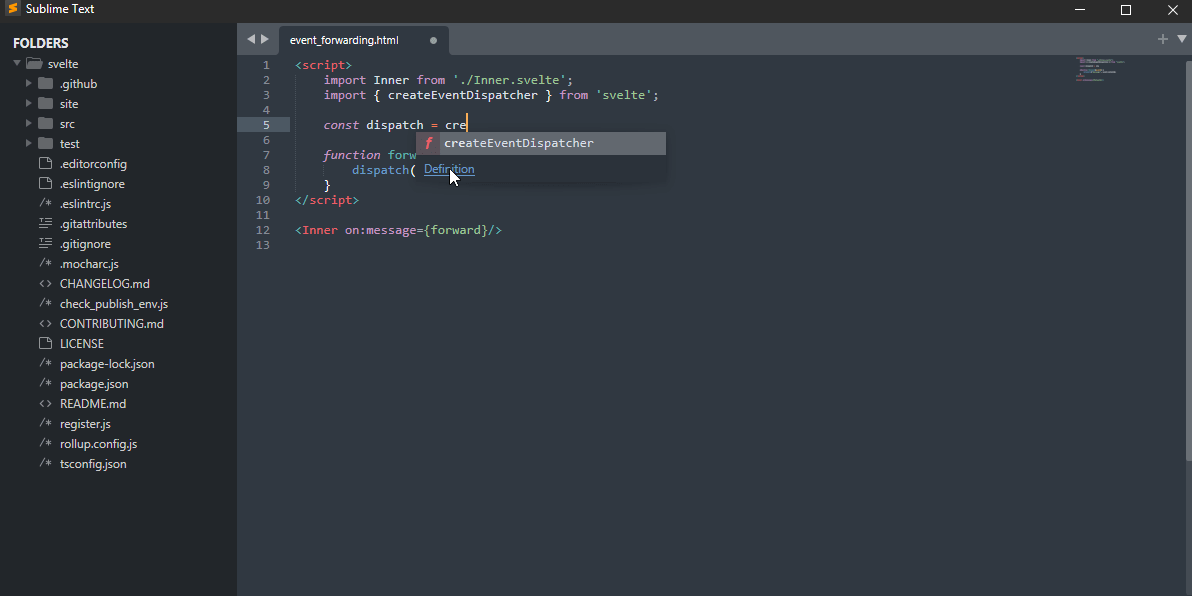Expand the test folder
Screen dimensions: 1192x596
[x=29, y=143]
